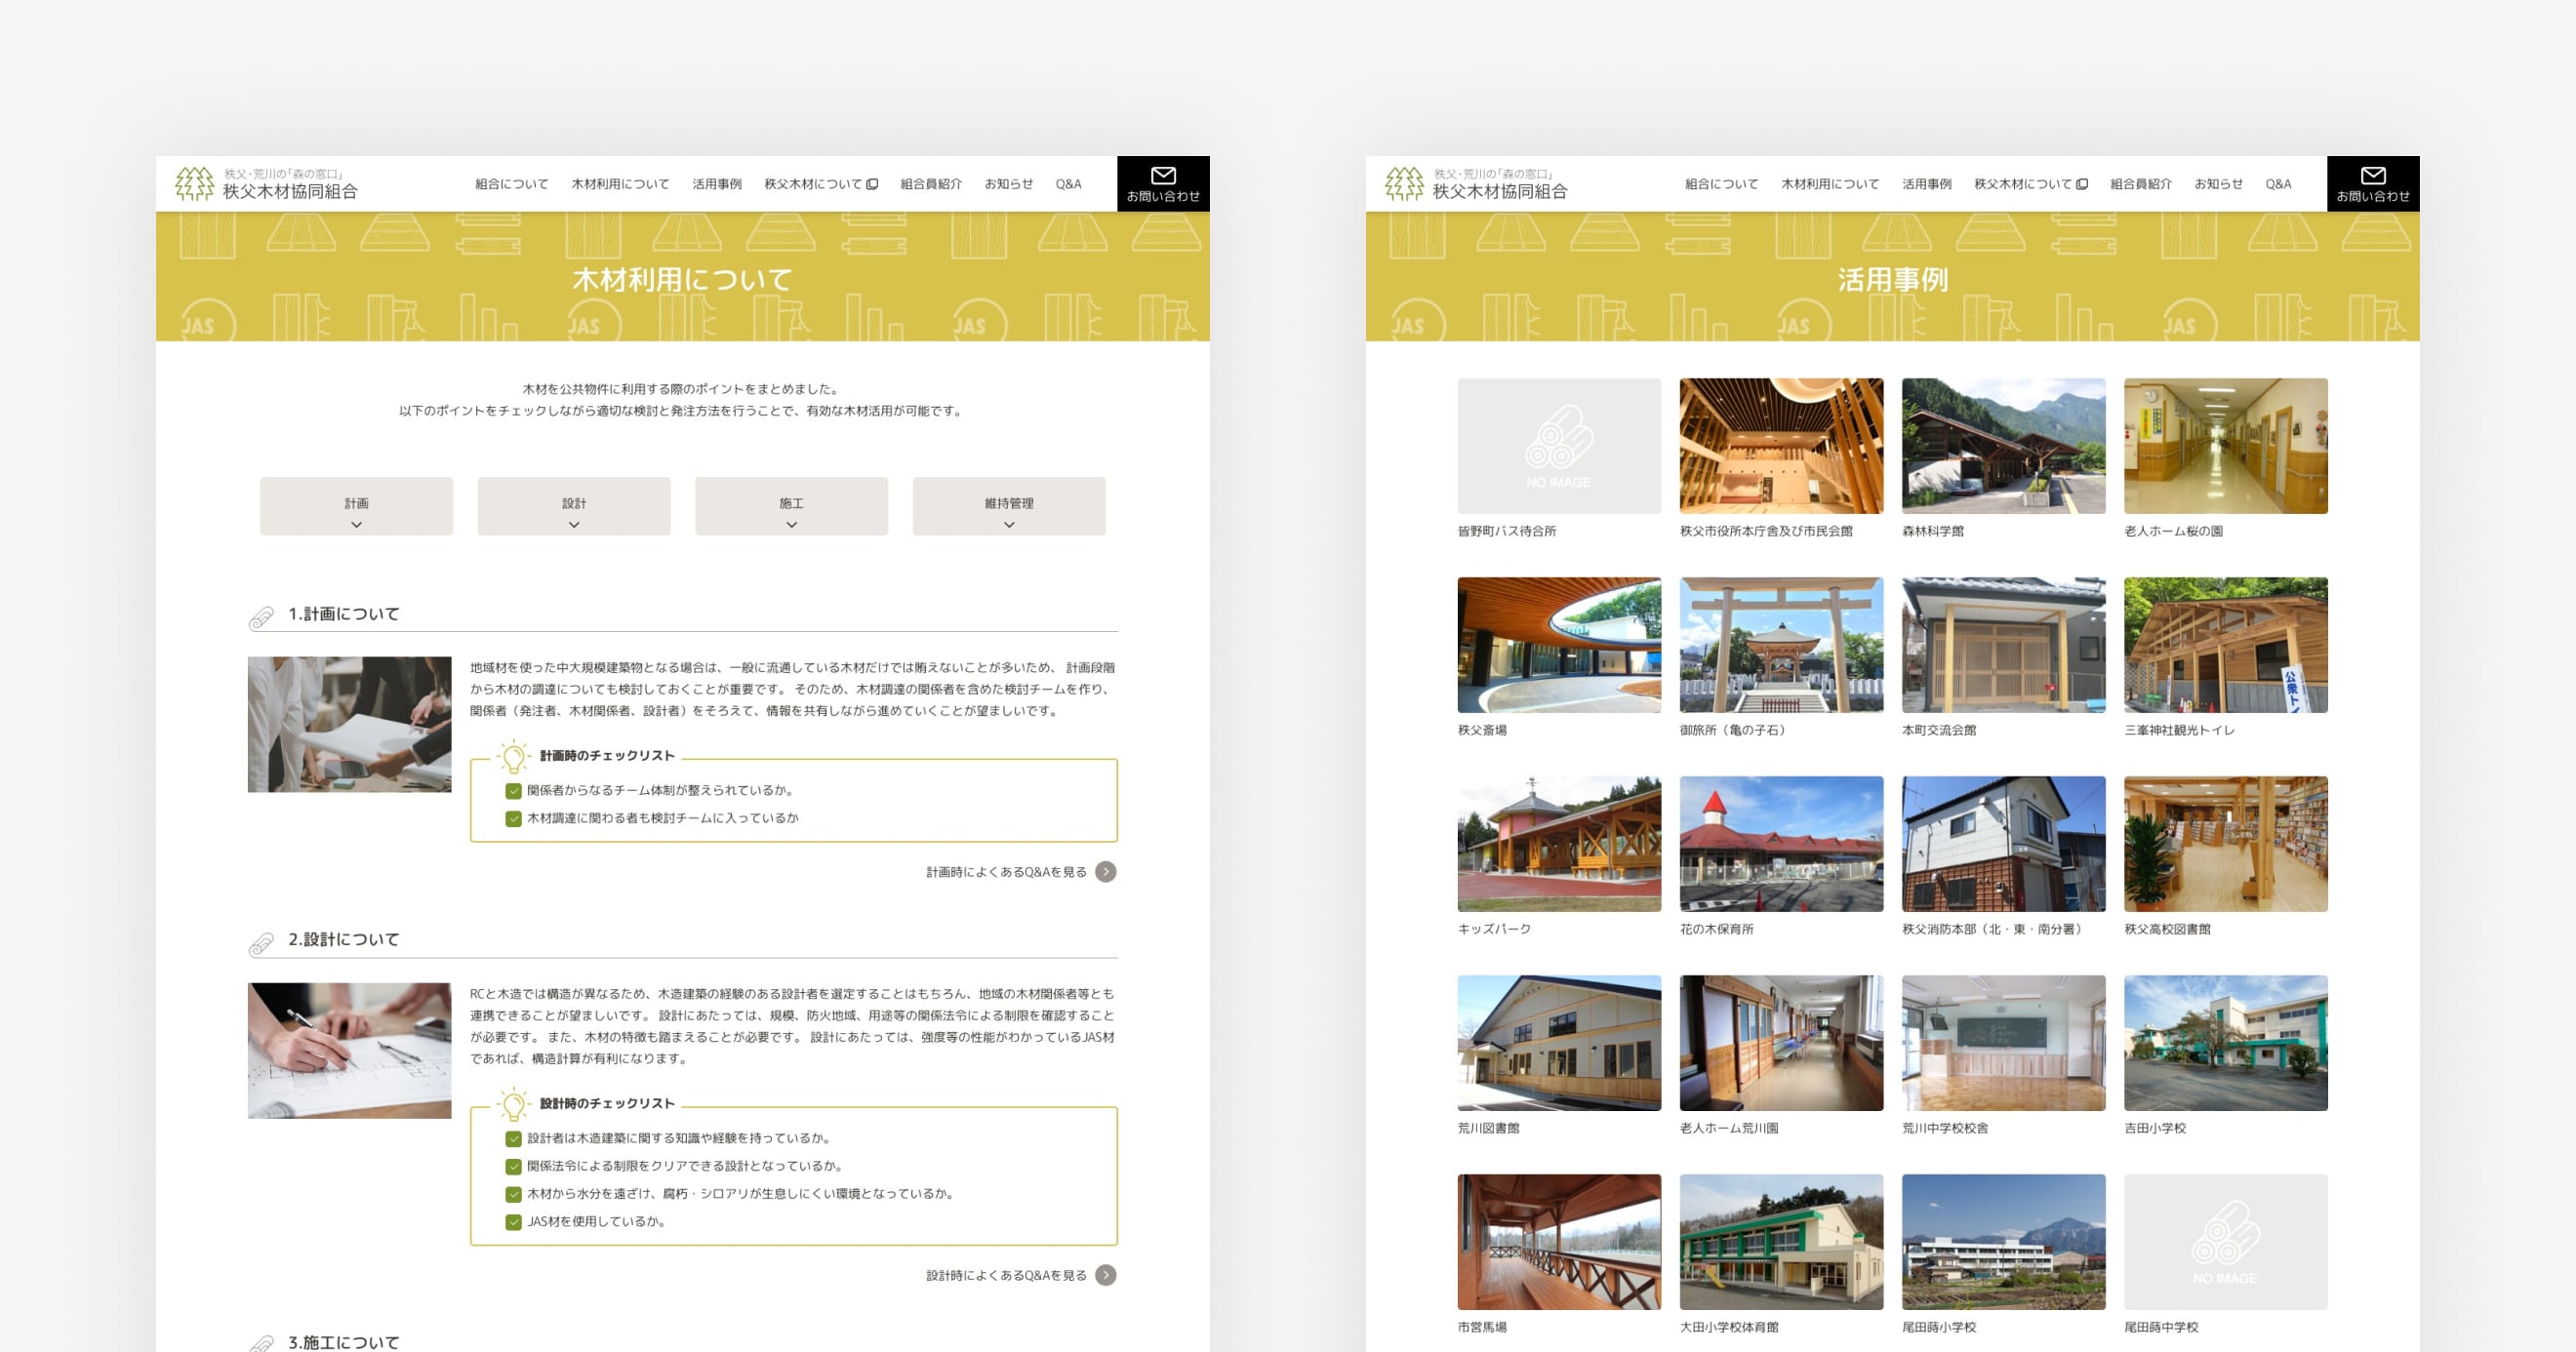Image resolution: width=2576 pixels, height=1352 pixels.
Task: Toggle checkbox JAS材を使用しているか
Action: click(x=513, y=1222)
